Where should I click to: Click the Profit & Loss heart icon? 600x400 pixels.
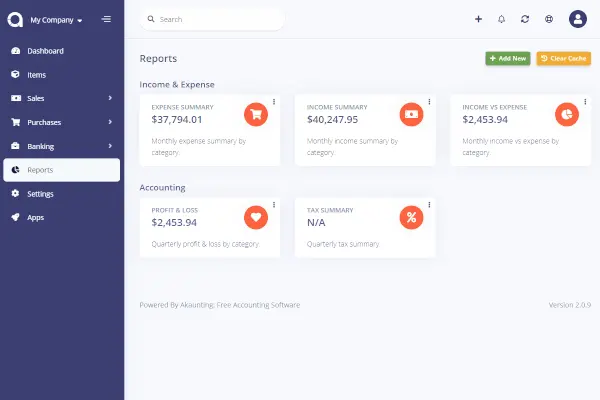click(x=256, y=216)
